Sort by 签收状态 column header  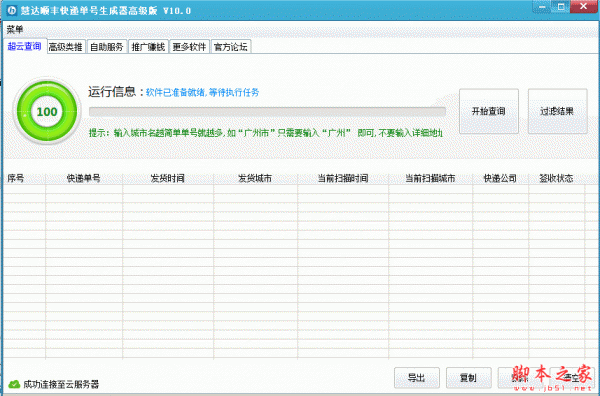[556, 178]
